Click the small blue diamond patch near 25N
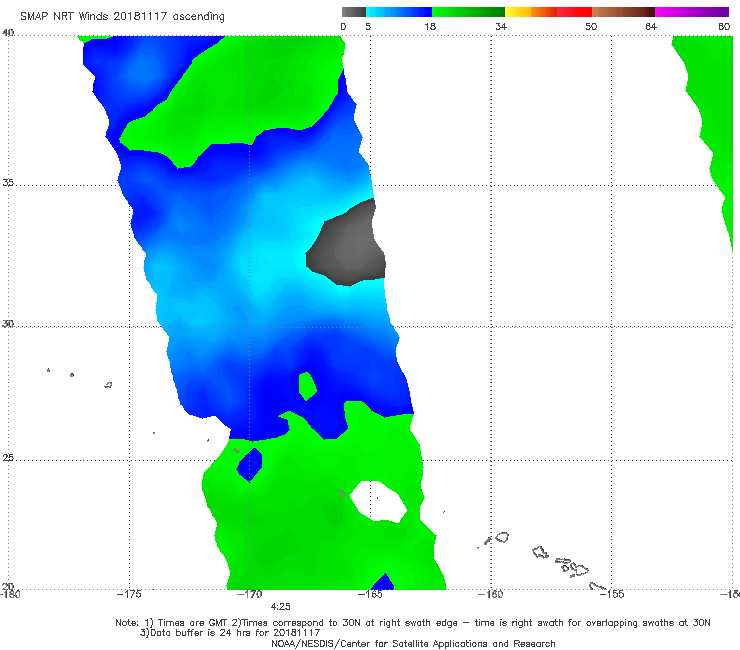The image size is (740, 650). (x=249, y=465)
